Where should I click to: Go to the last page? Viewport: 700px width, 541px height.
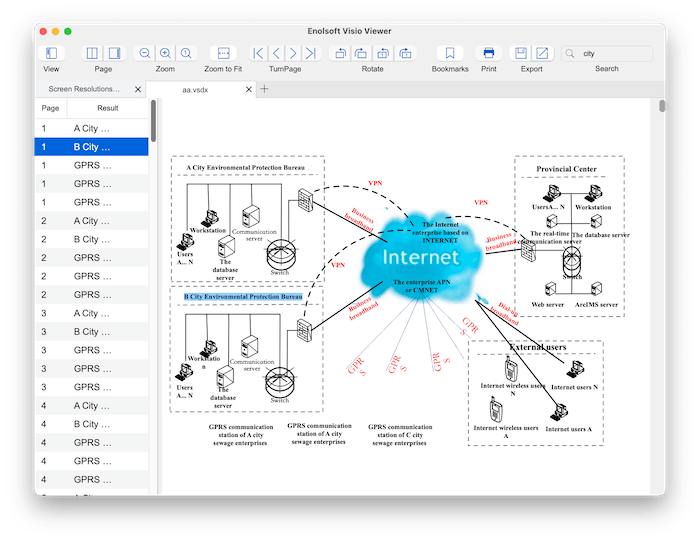(x=310, y=53)
